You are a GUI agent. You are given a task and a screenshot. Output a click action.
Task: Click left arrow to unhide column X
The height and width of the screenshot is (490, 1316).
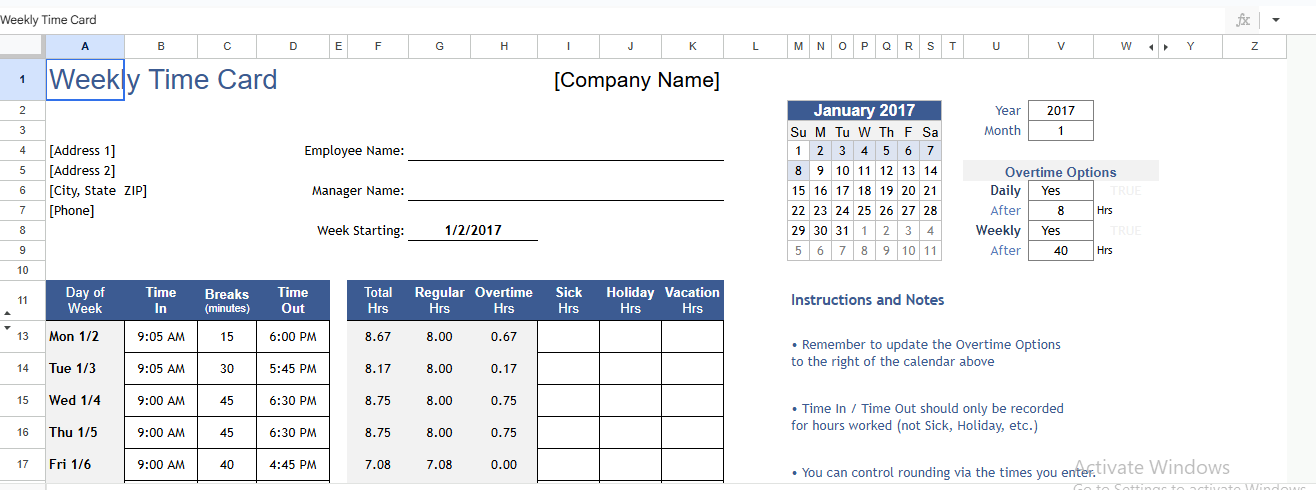(x=1151, y=47)
